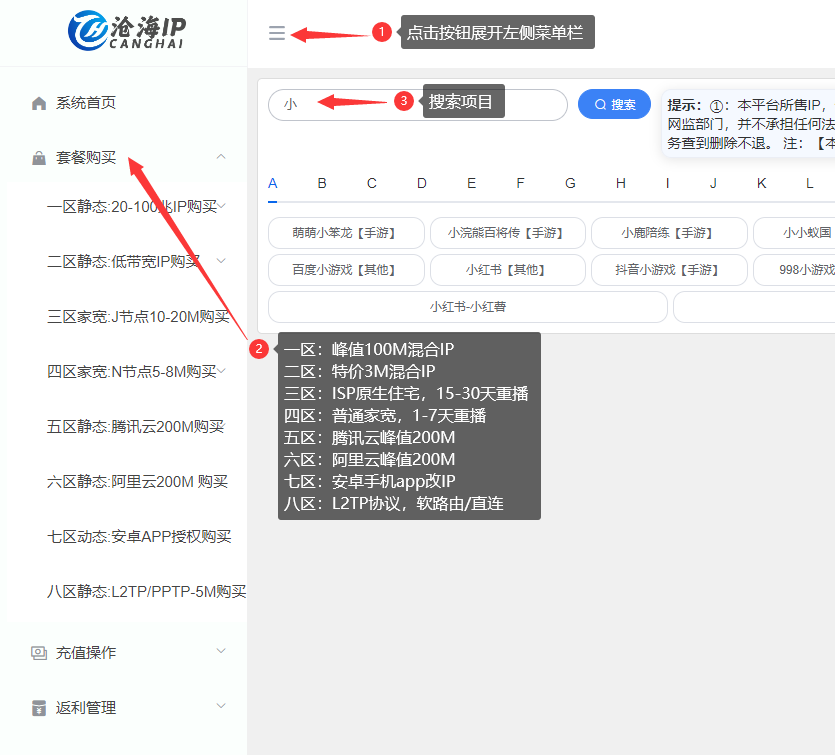835x755 pixels.
Task: Open 三区家宽:J节点10-20M购买 menu item
Action: click(x=138, y=317)
